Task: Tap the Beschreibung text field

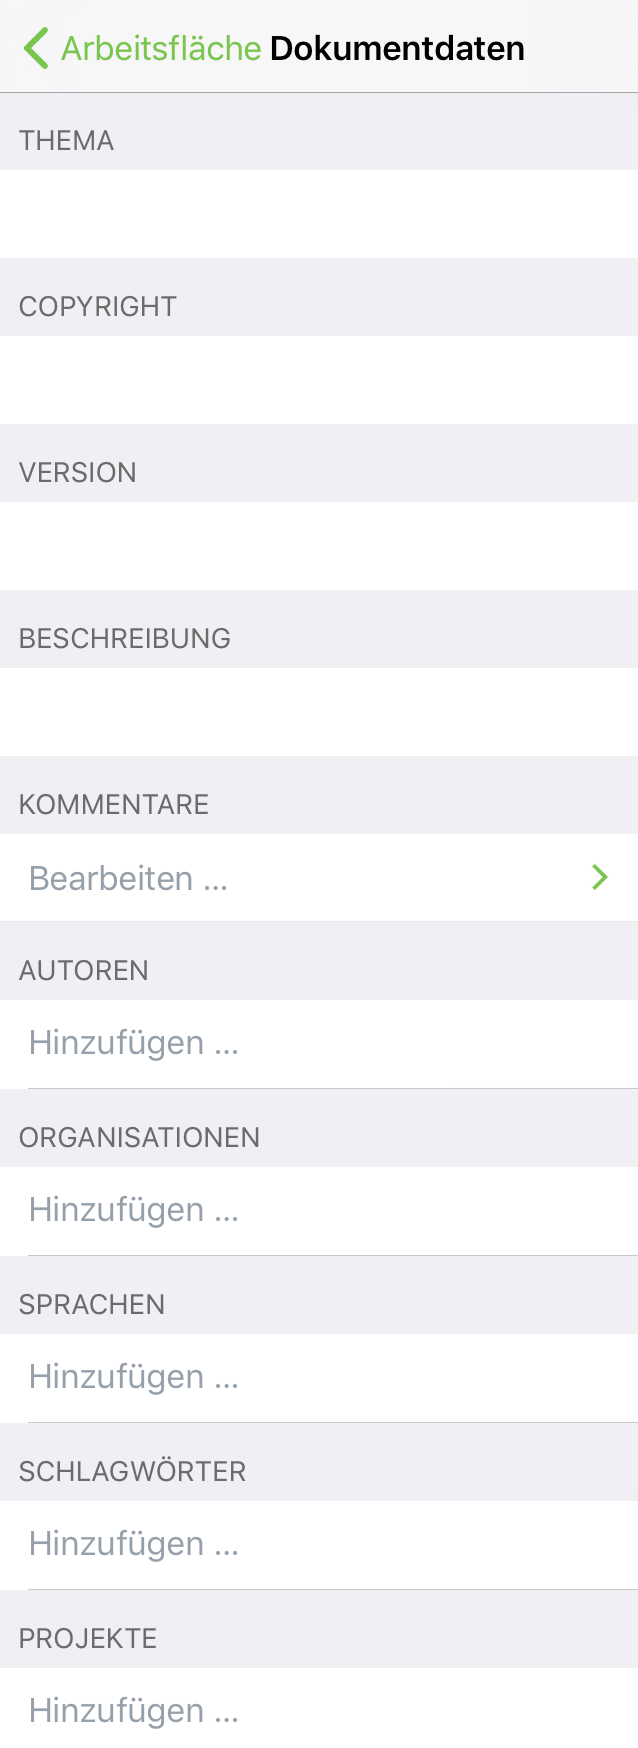Action: point(319,712)
